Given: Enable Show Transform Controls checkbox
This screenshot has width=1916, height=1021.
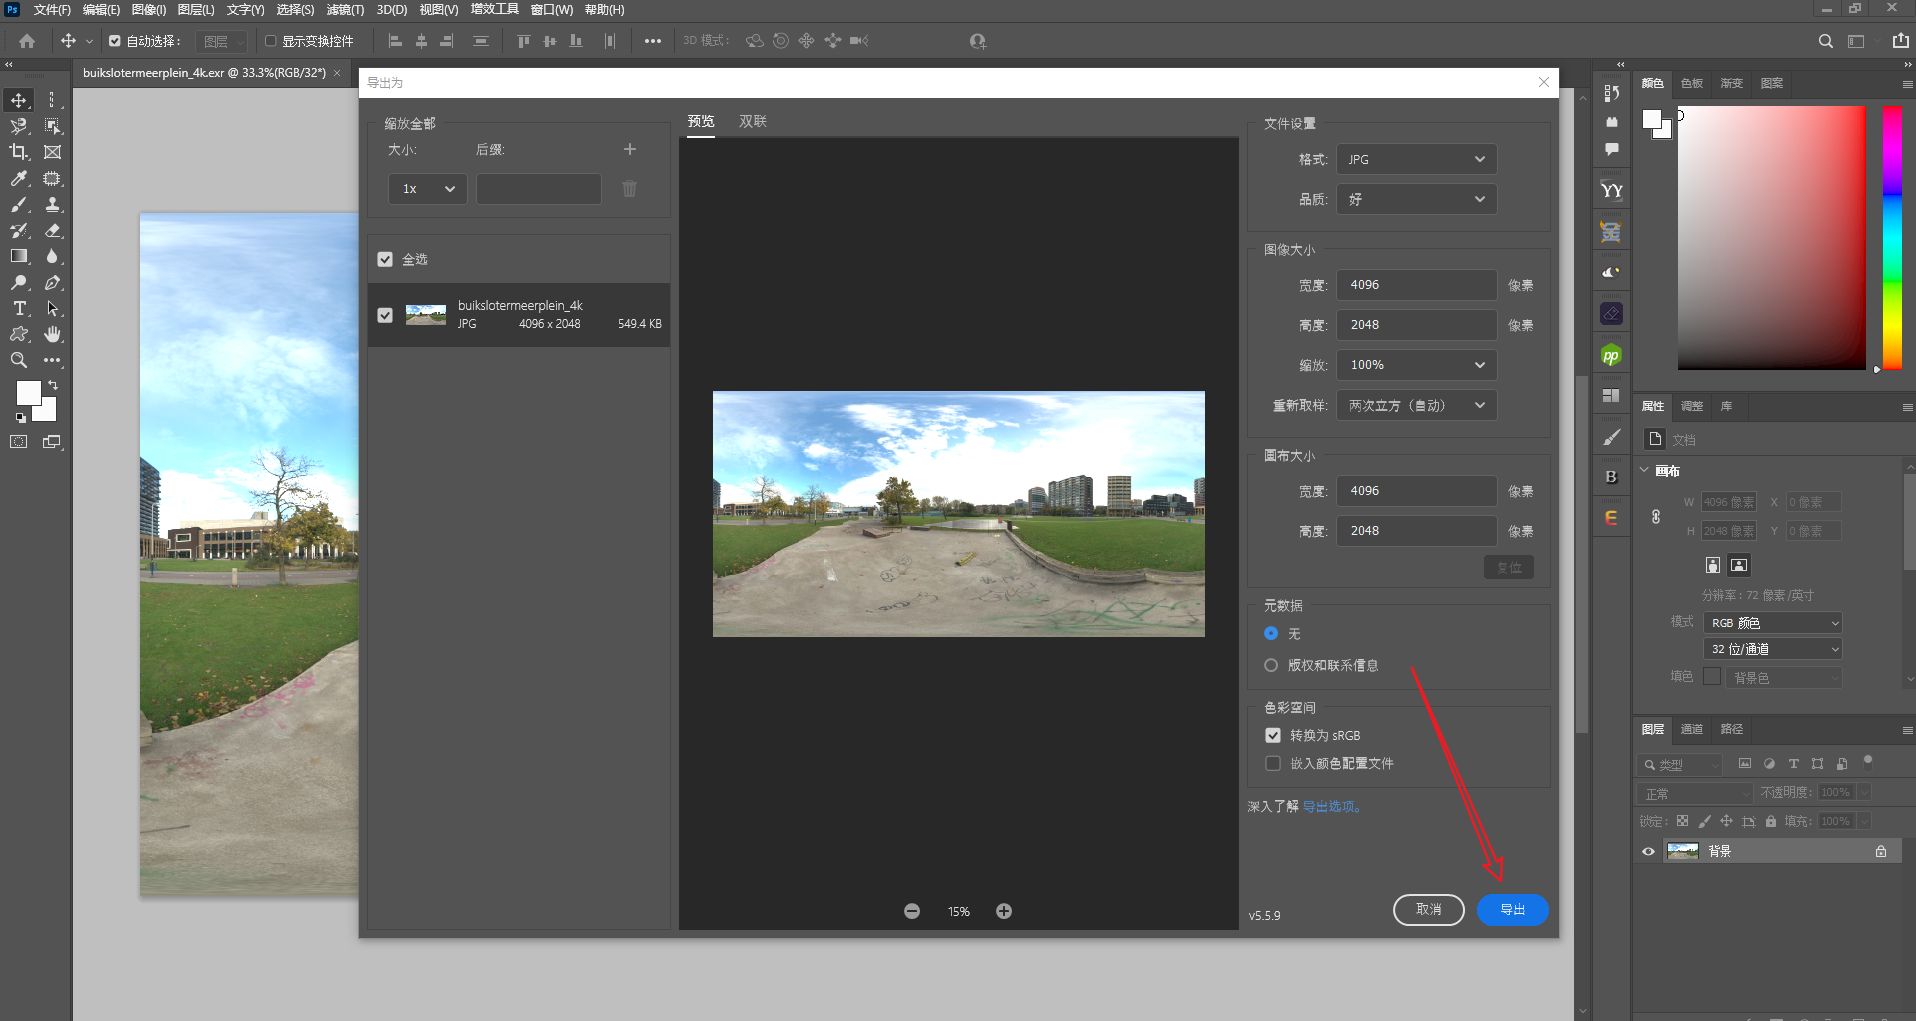Looking at the screenshot, I should click(x=270, y=41).
